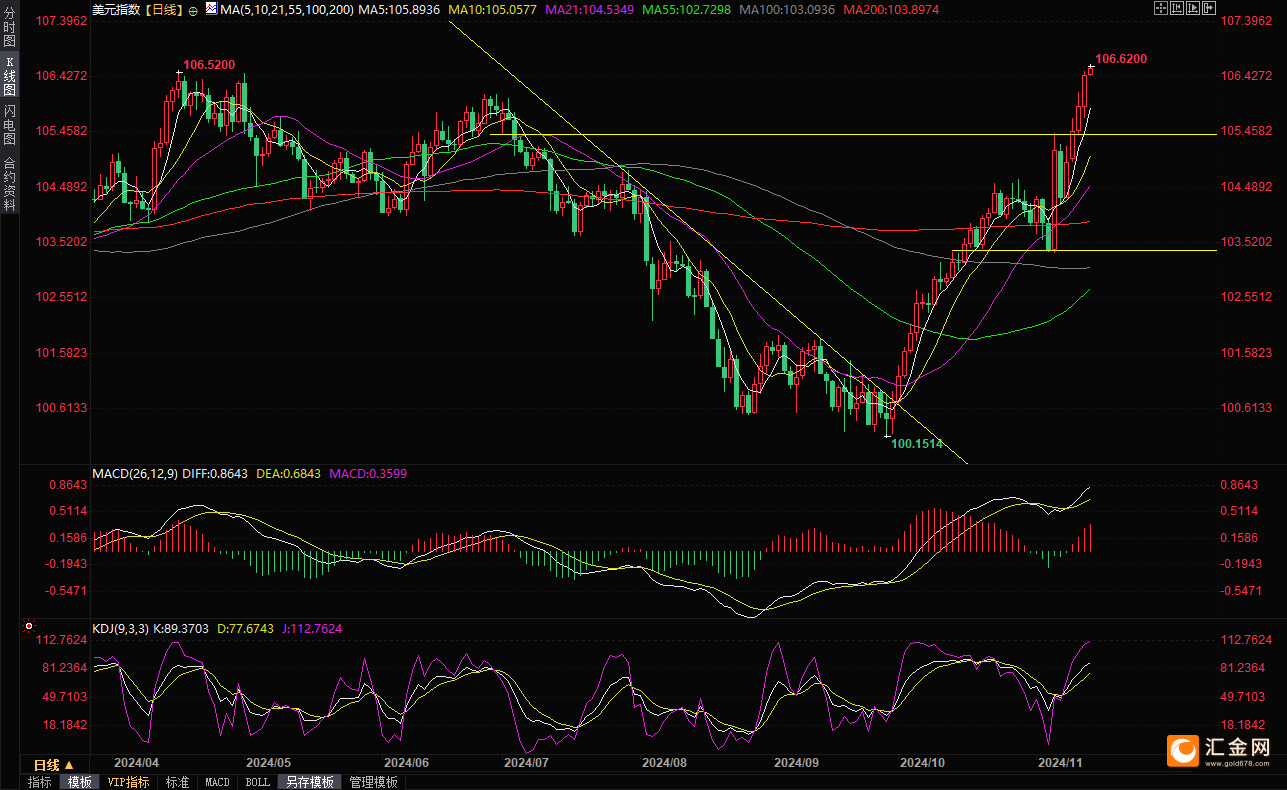The height and width of the screenshot is (790, 1287).
Task: Click the 2024/04 date label
Action: (135, 762)
